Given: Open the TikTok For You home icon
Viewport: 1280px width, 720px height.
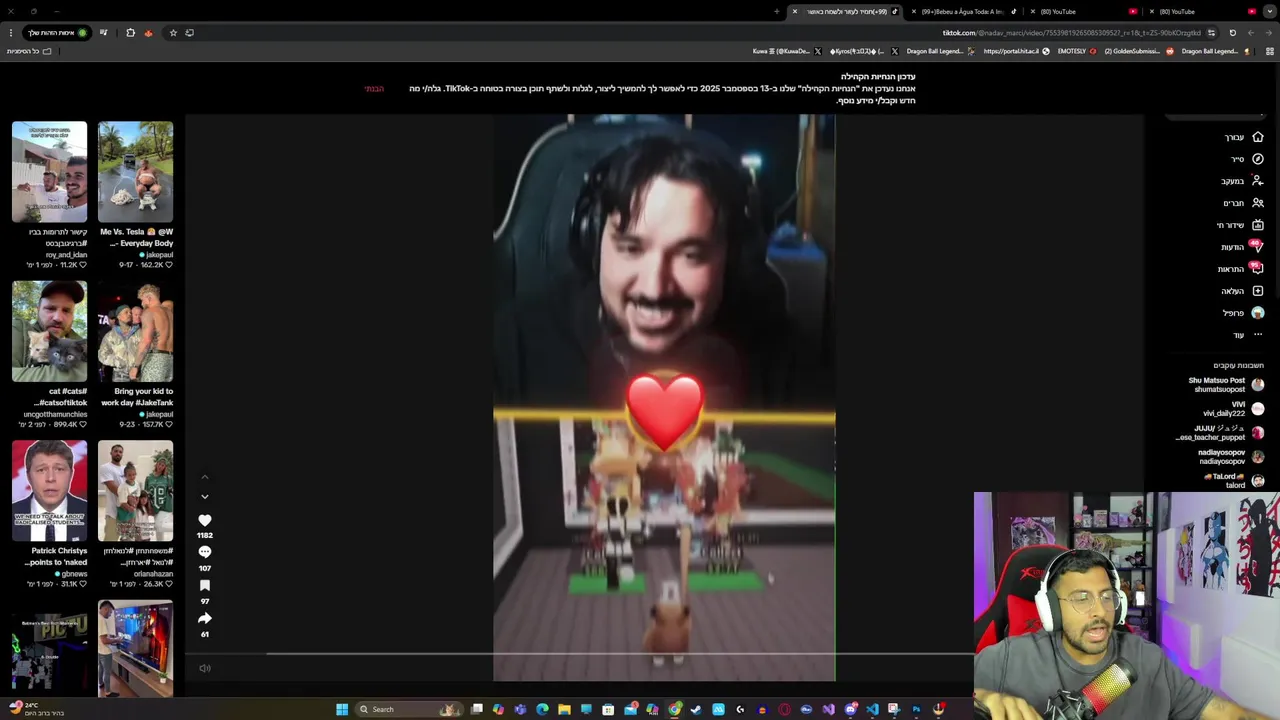Looking at the screenshot, I should (x=1257, y=137).
